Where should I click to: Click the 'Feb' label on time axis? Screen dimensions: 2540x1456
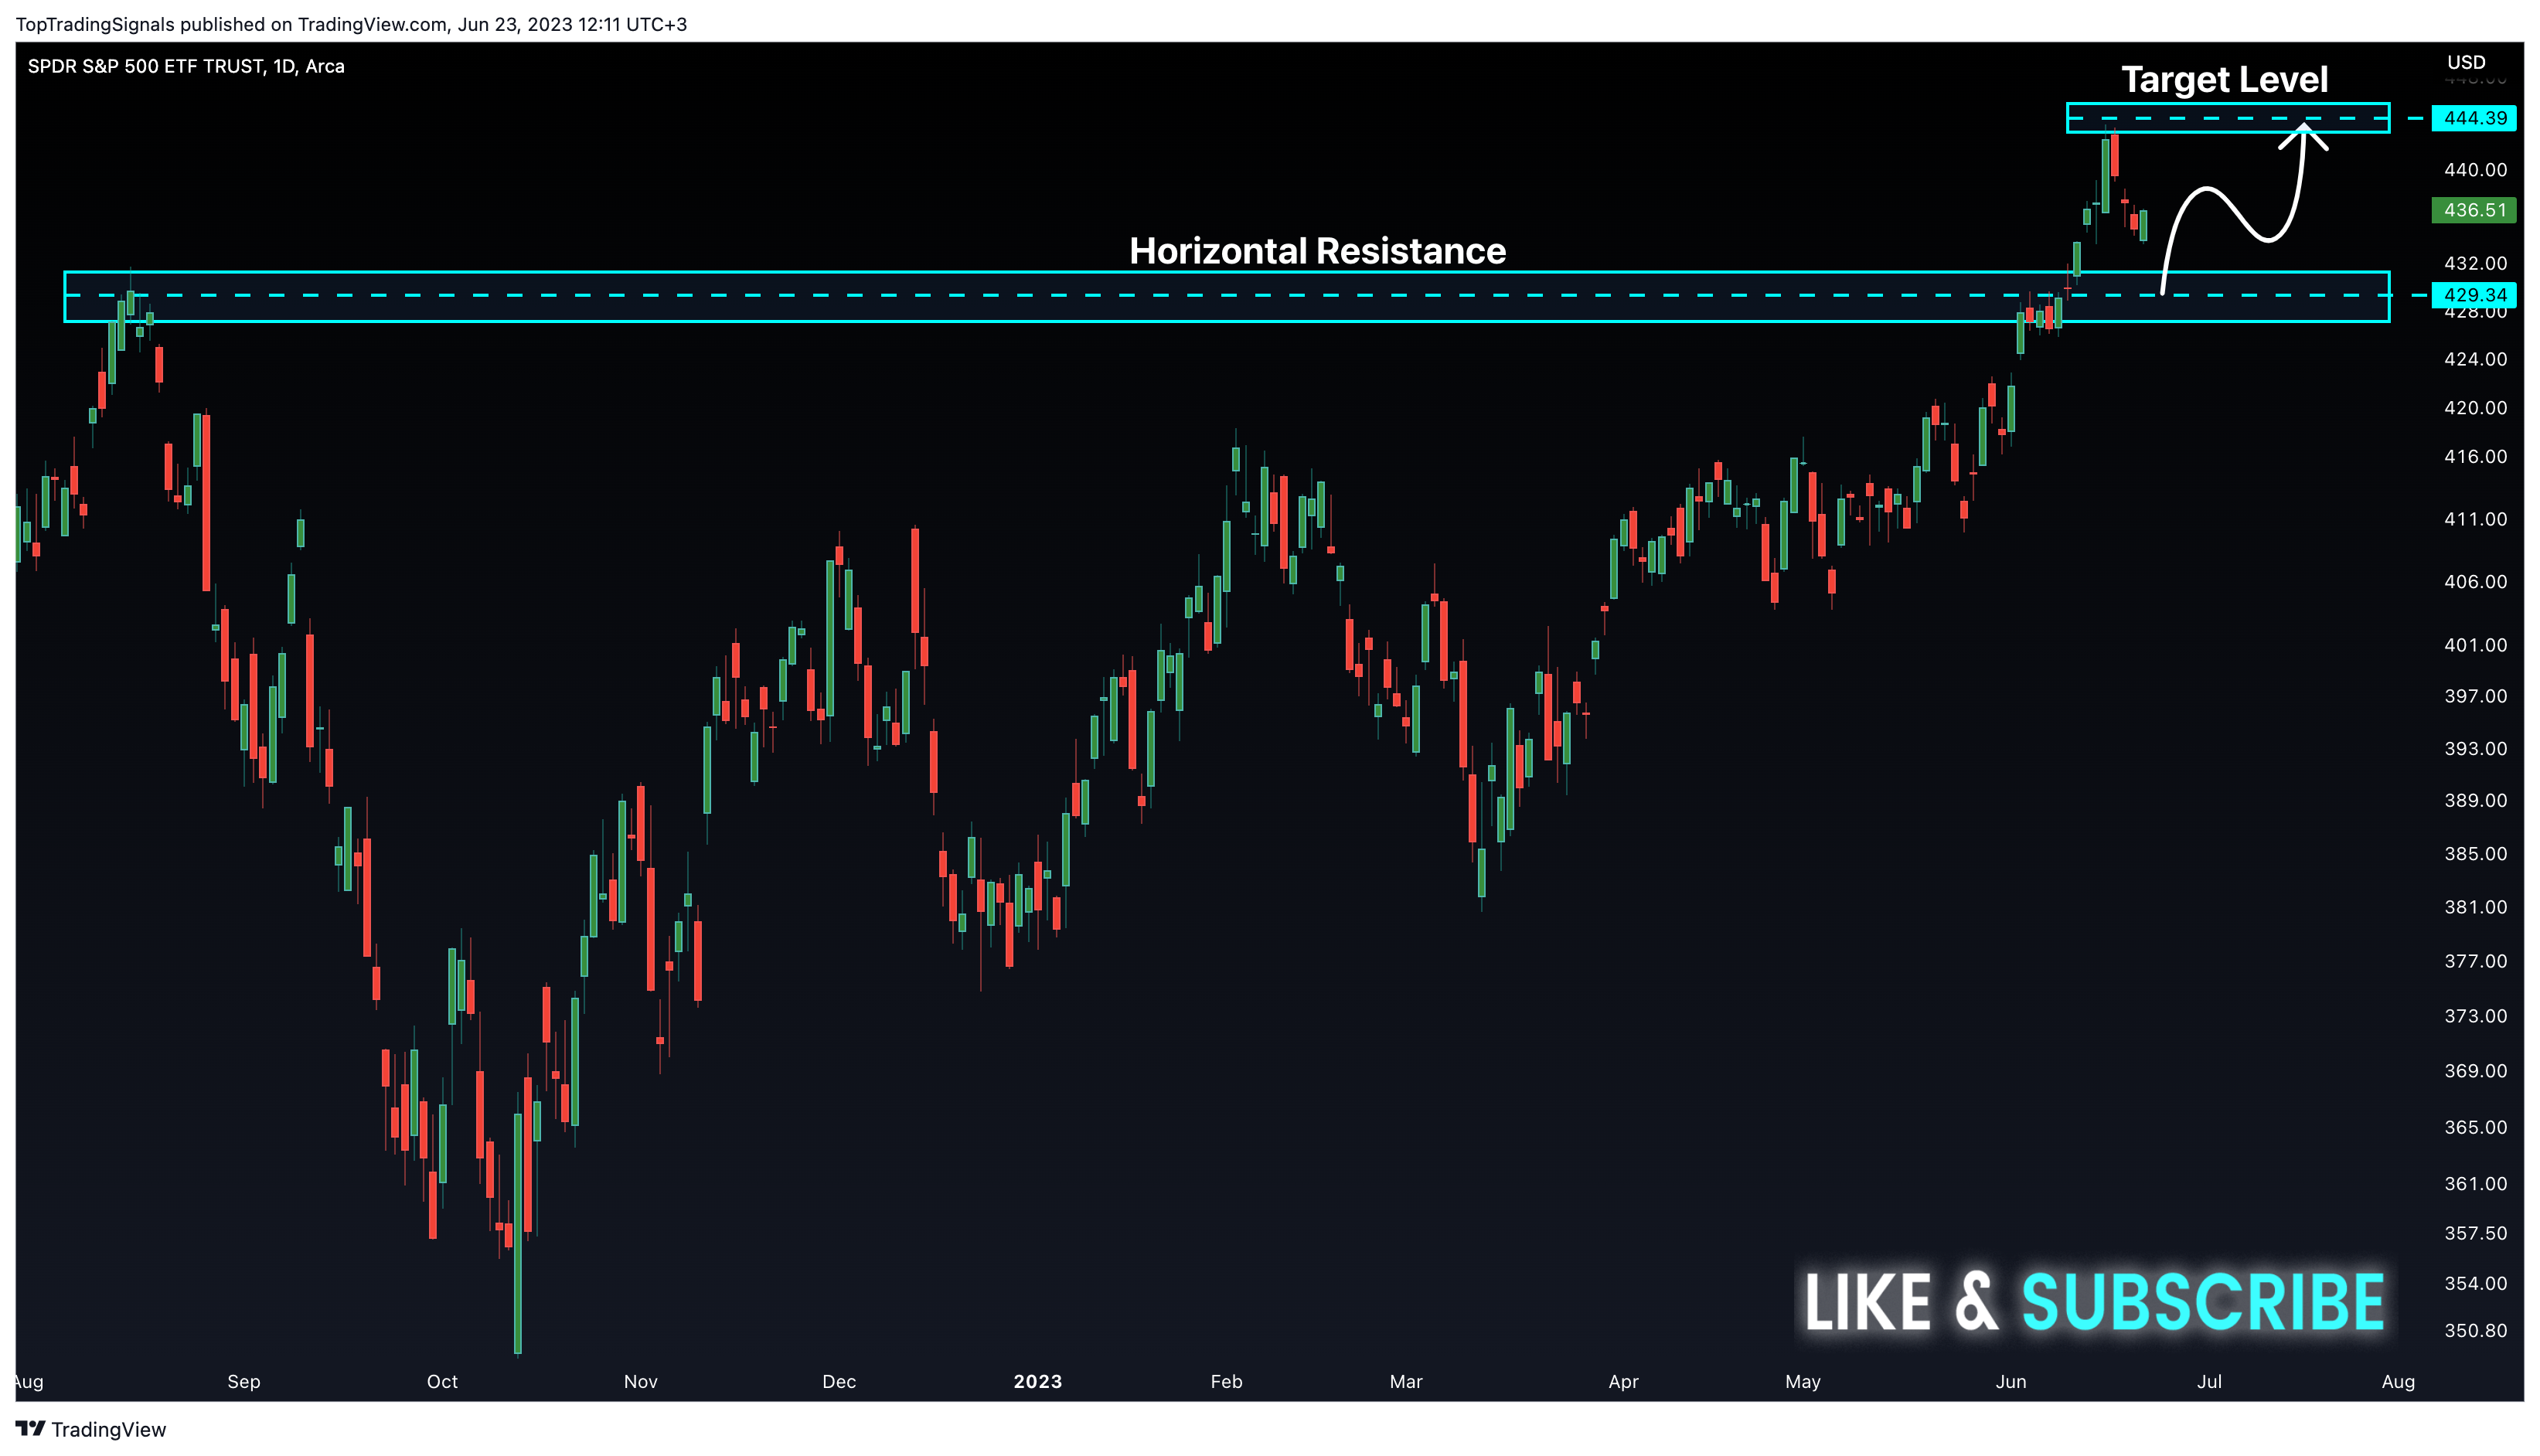[1226, 1381]
